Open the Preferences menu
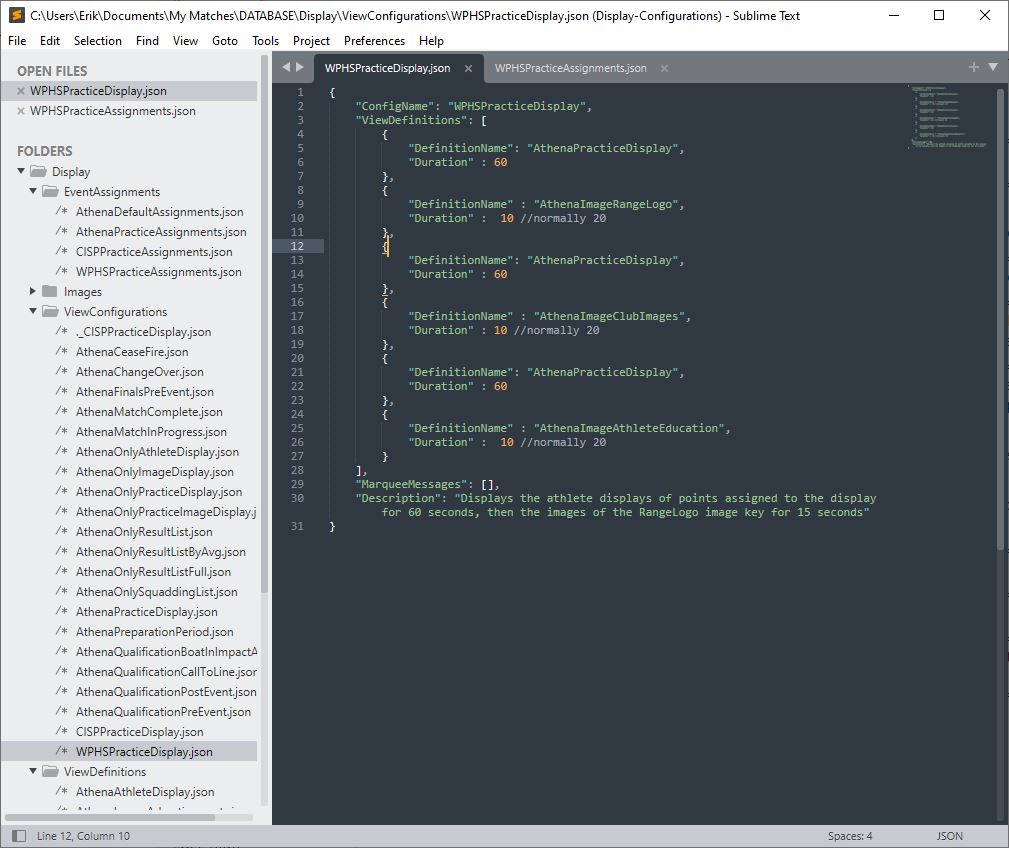The width and height of the screenshot is (1009, 848). tap(374, 41)
